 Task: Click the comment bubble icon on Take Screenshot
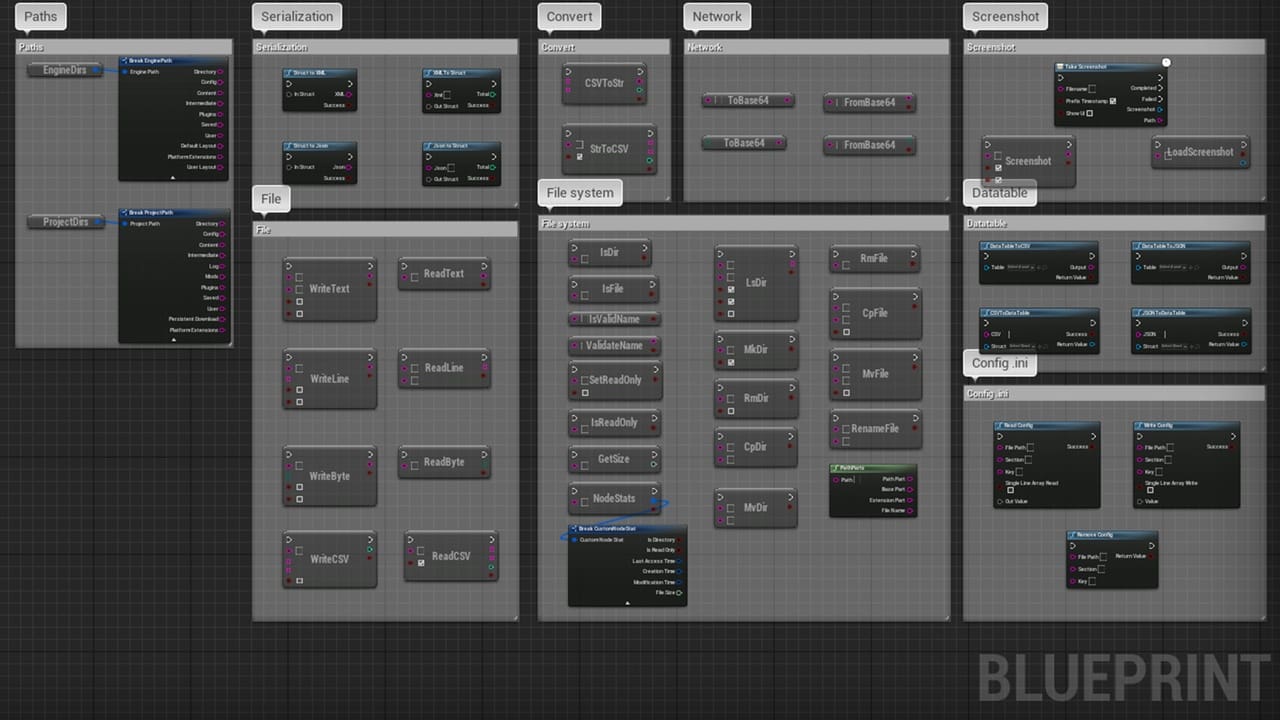click(x=1166, y=62)
